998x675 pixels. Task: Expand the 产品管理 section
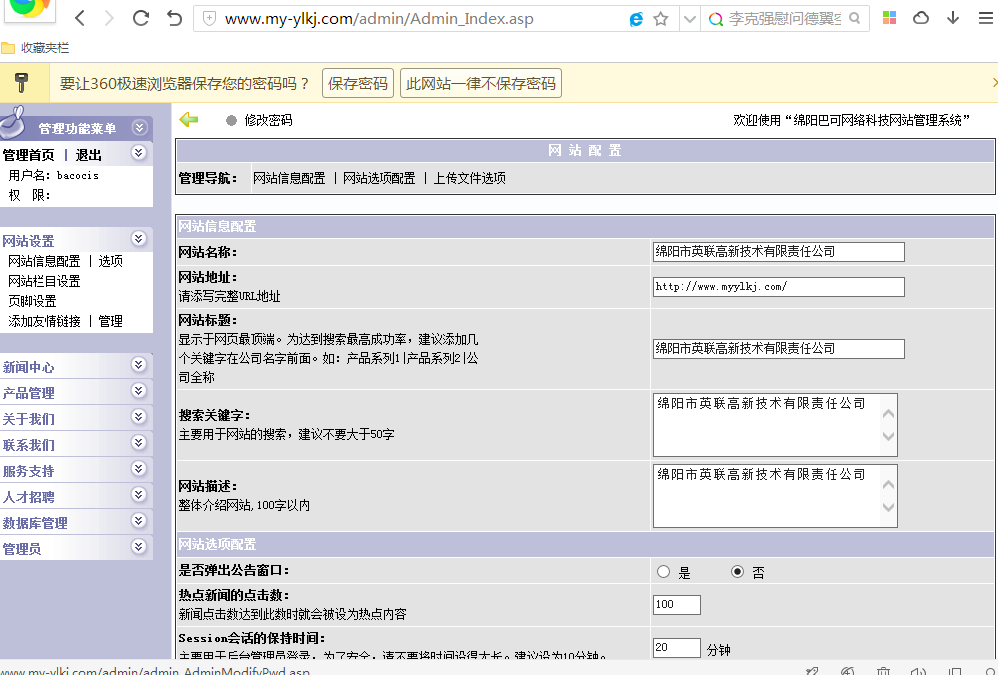point(138,391)
